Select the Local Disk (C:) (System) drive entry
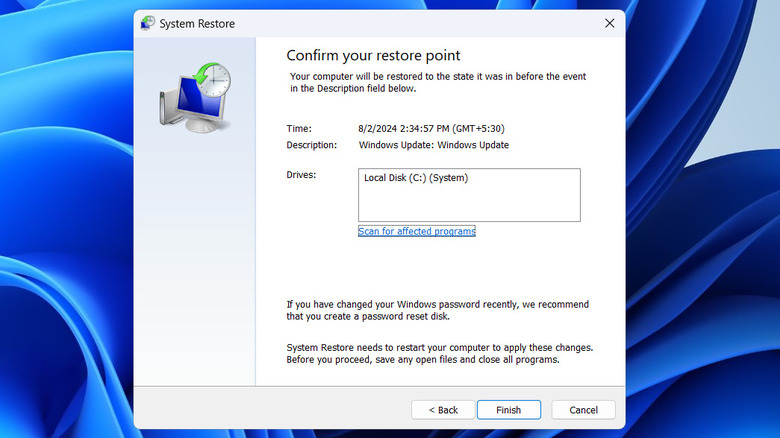780x438 pixels. tap(416, 178)
